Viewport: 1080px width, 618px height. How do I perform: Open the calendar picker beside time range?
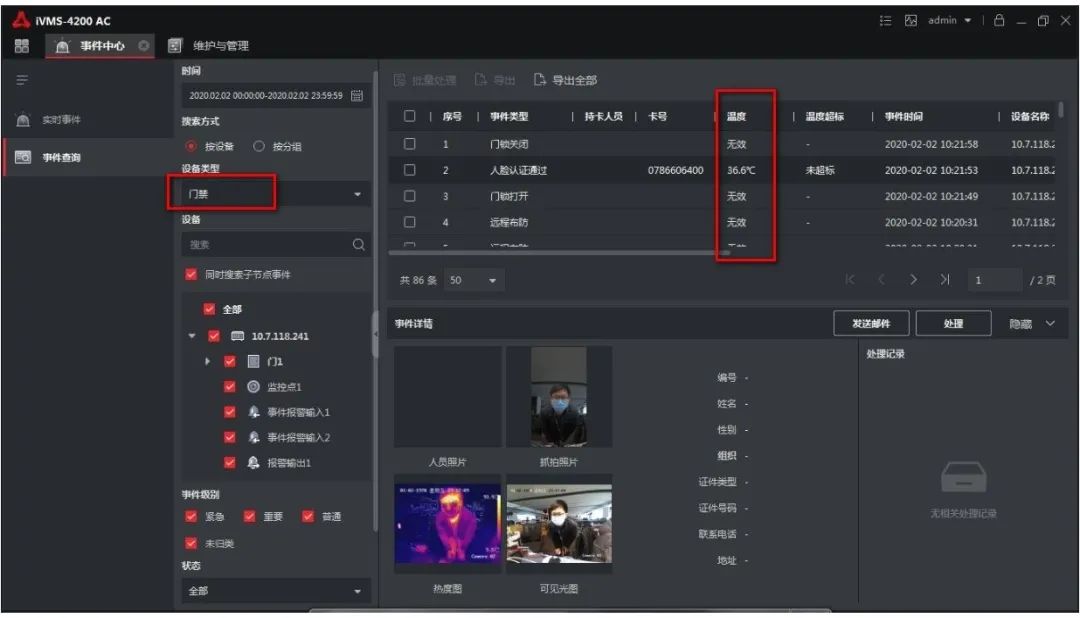tap(357, 96)
